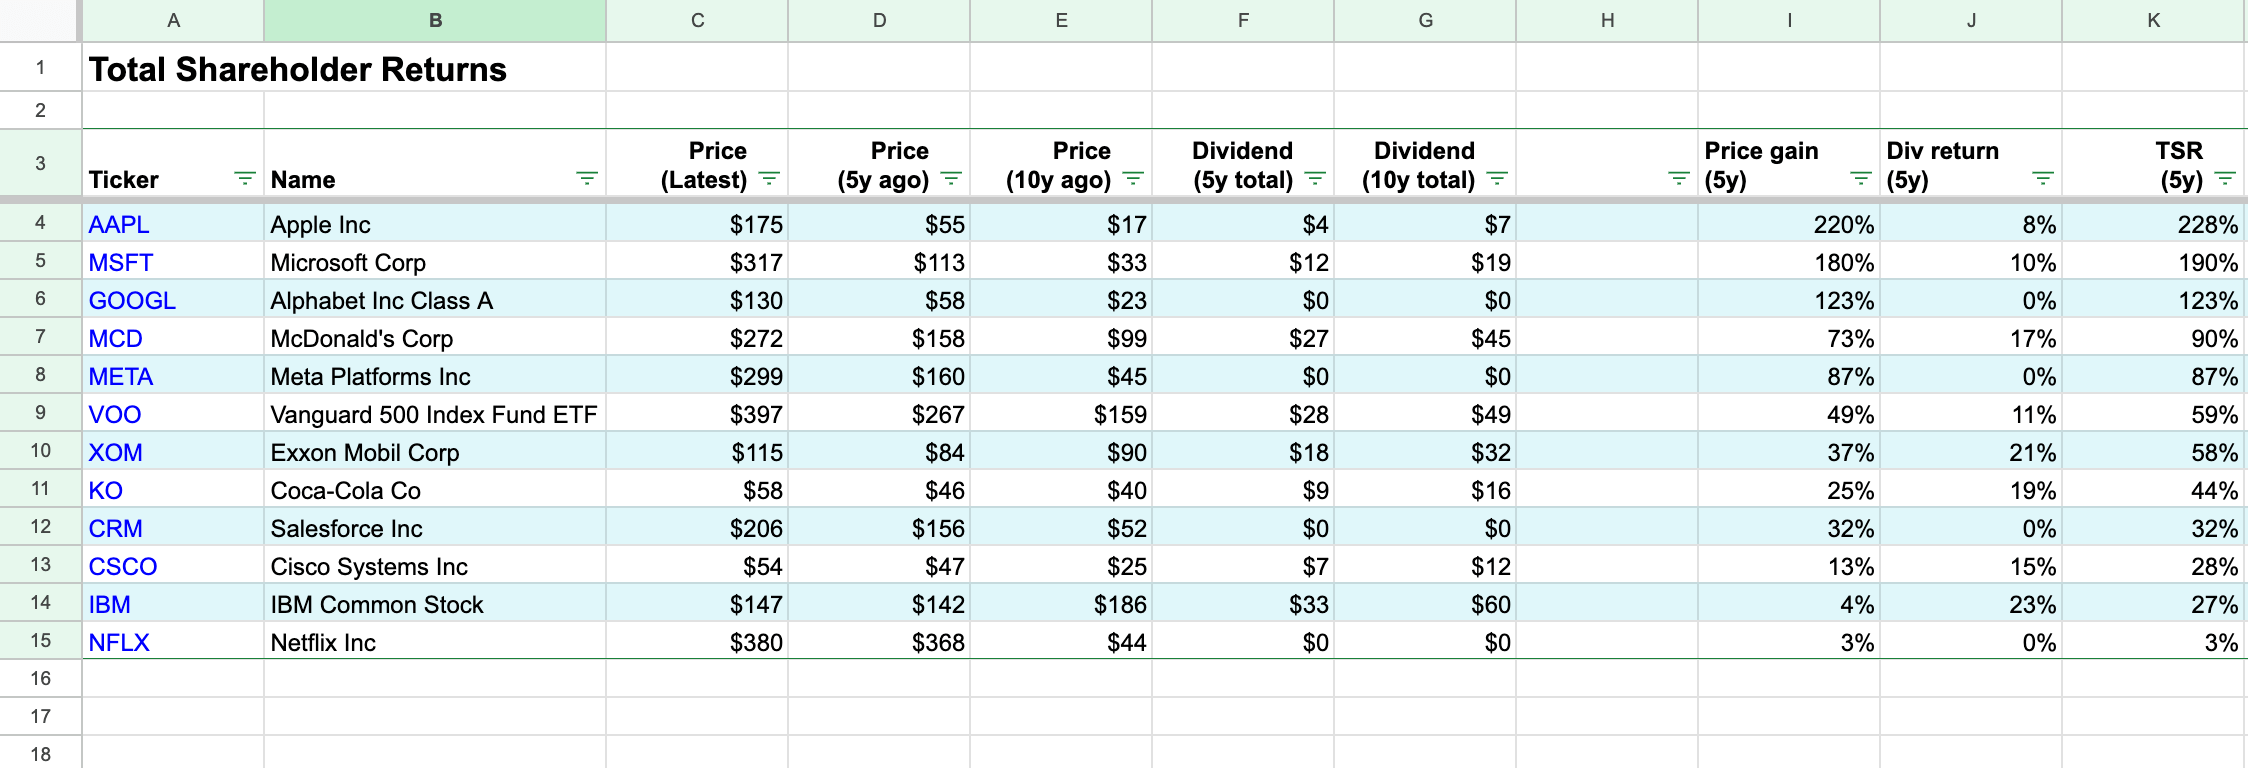Select the Meta Platforms Inc cell
The image size is (2248, 768).
pos(435,376)
